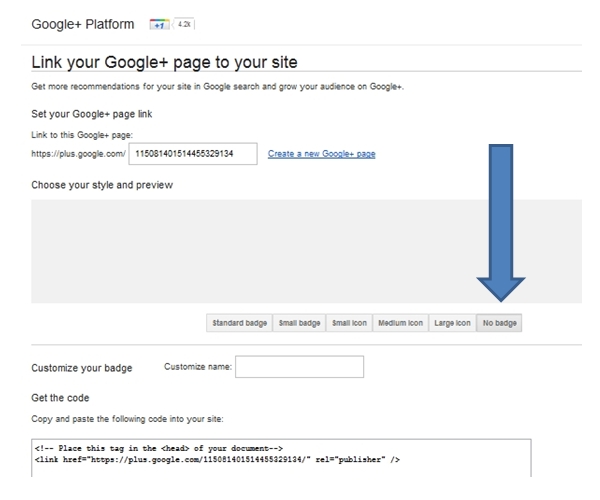Choose the Small icon style
Screen dimensions: 600x500
point(349,324)
